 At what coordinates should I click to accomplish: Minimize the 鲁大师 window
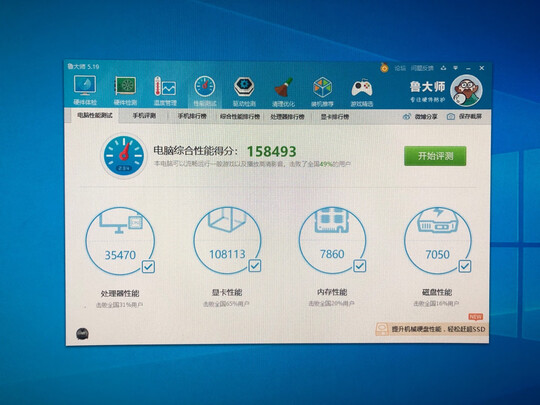pyautogui.click(x=468, y=68)
